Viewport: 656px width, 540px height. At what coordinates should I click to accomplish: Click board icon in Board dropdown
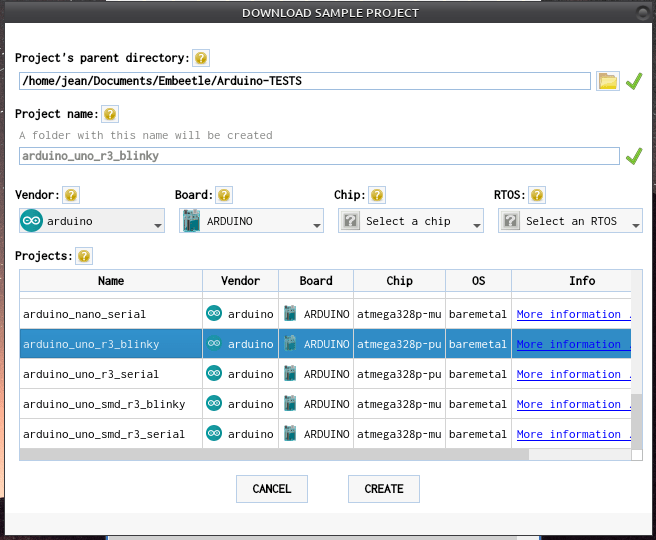pos(192,220)
